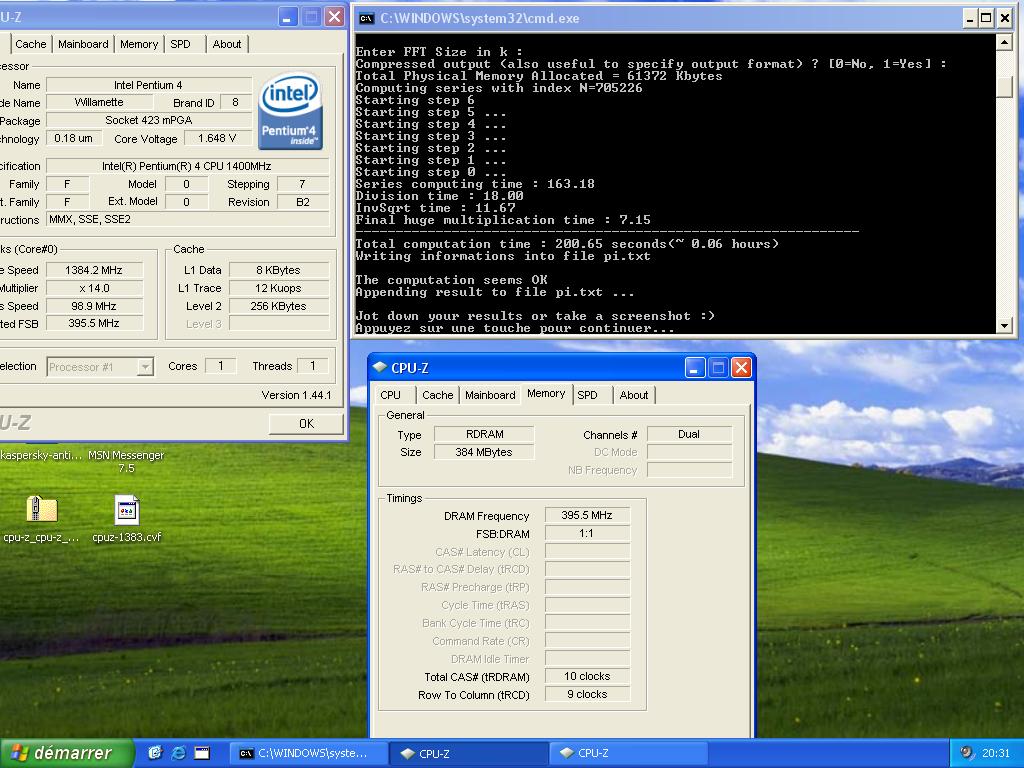
Task: Close the CPU-Z memory window
Action: pos(741,368)
